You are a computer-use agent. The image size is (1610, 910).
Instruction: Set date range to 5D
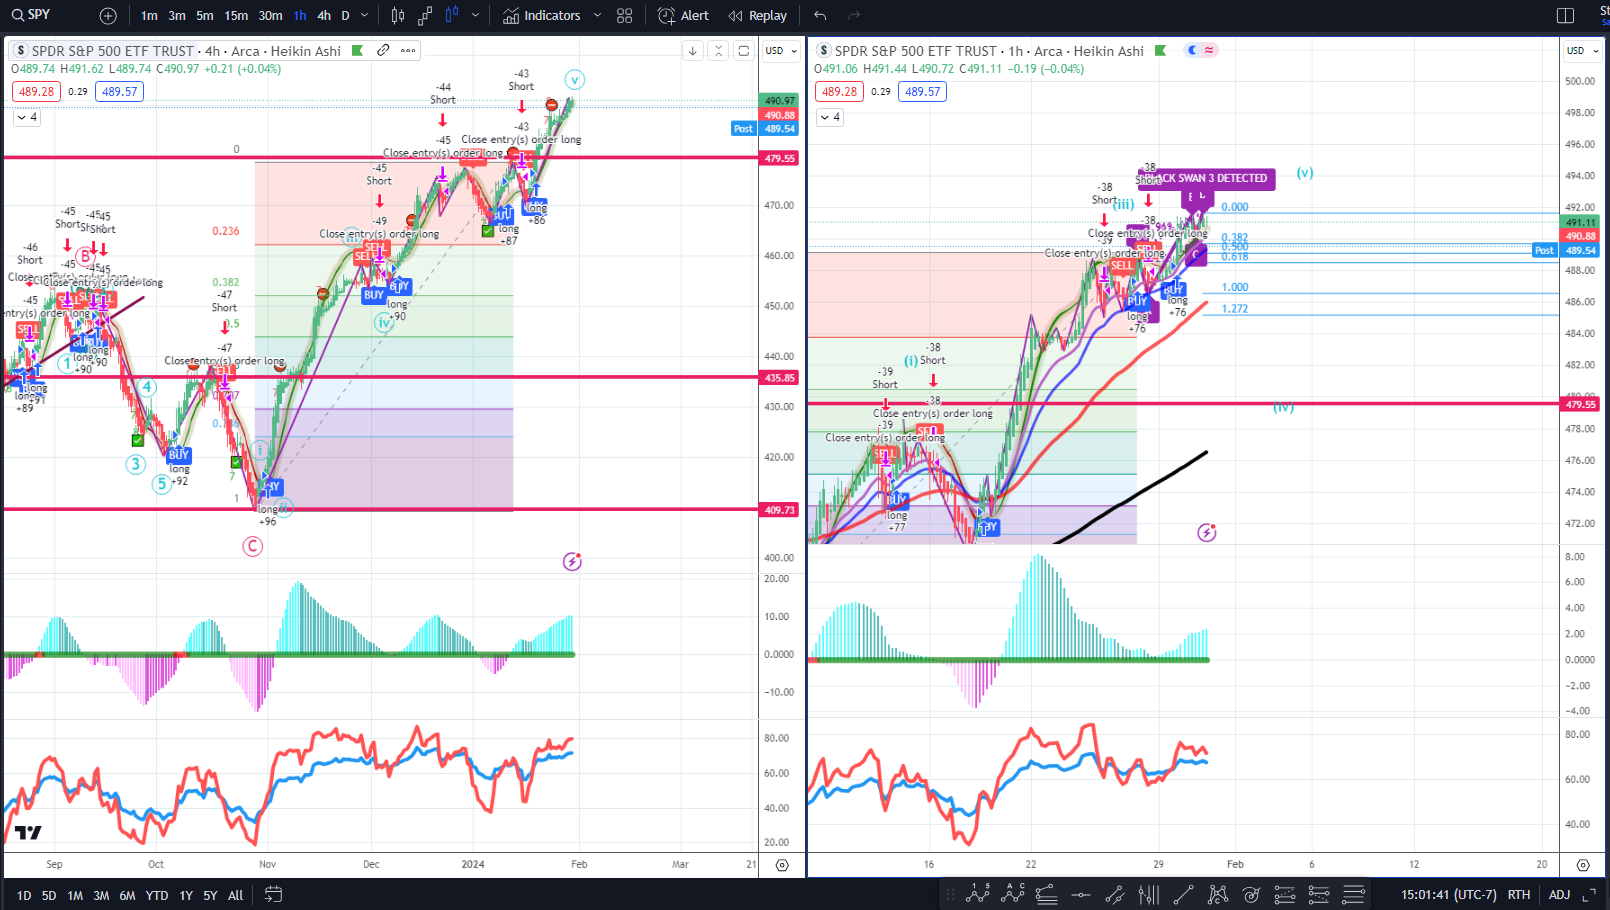[49, 896]
